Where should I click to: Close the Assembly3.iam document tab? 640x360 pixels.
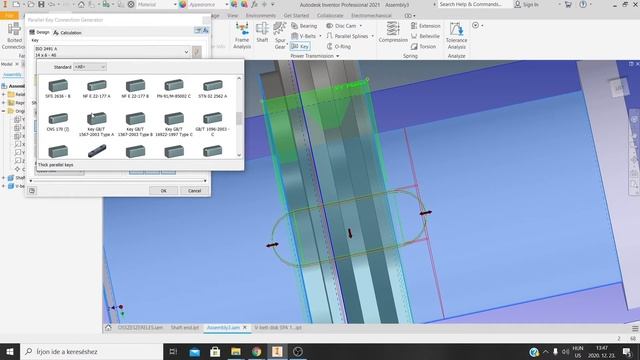click(x=245, y=328)
